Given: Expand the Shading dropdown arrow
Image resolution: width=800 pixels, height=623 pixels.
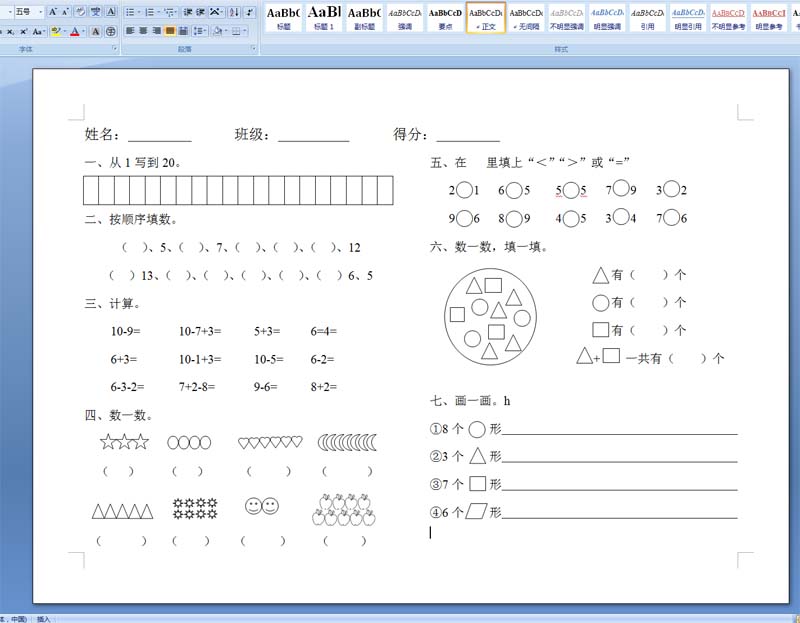Looking at the screenshot, I should (226, 31).
